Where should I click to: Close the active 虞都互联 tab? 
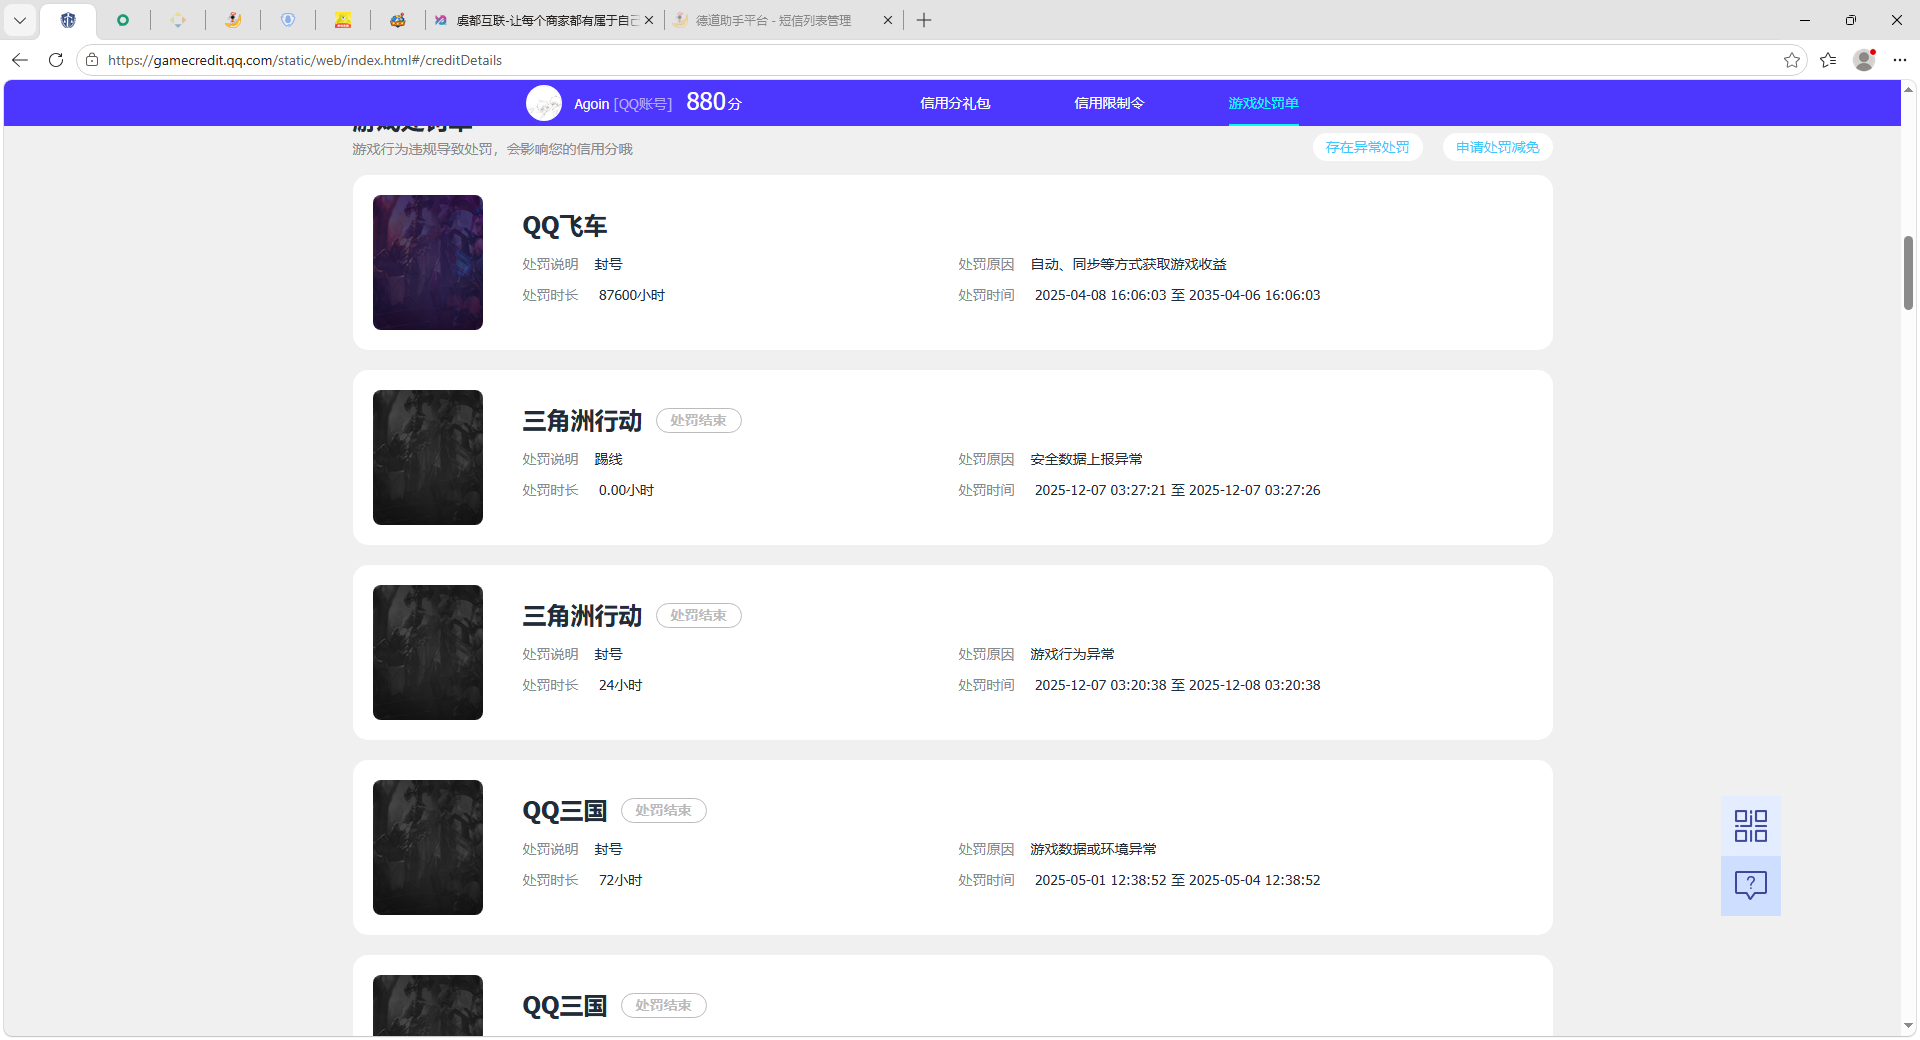click(x=649, y=20)
